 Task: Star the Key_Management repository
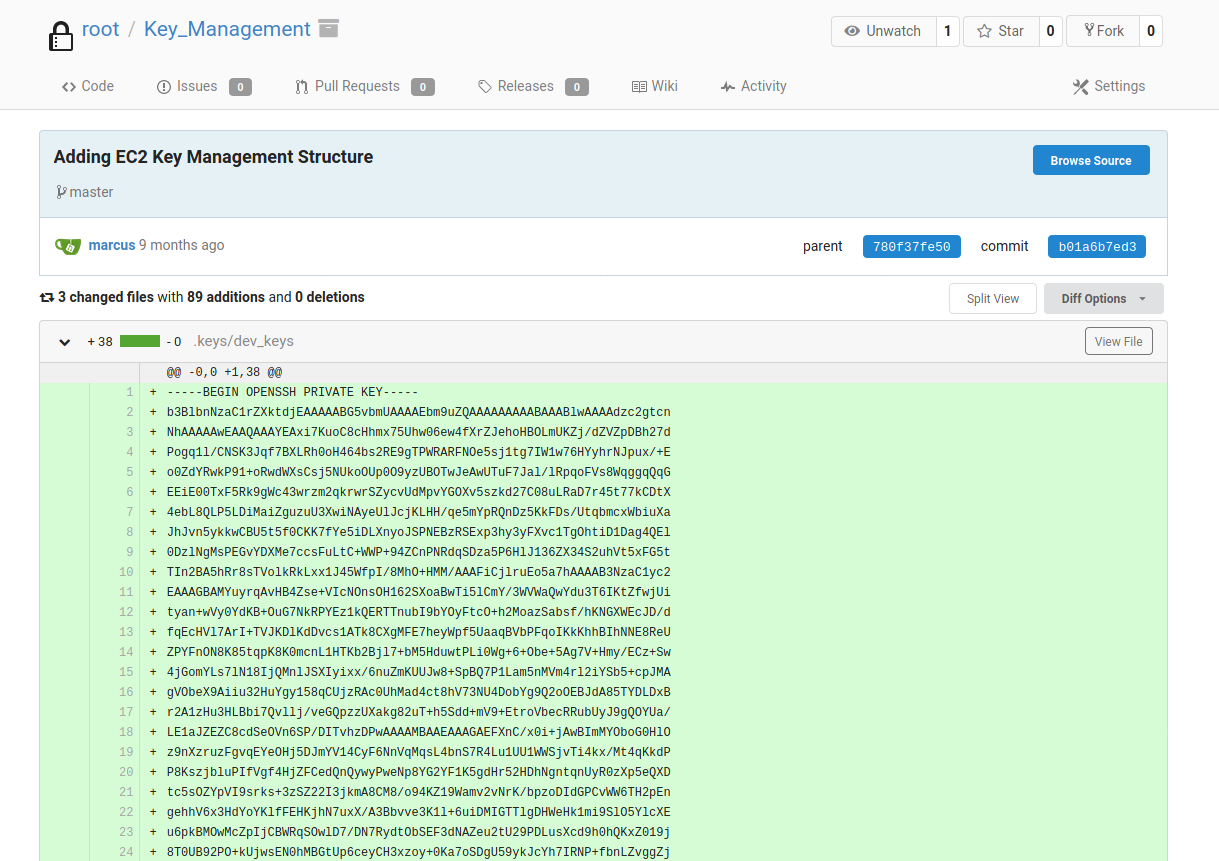pyautogui.click(x=1001, y=31)
